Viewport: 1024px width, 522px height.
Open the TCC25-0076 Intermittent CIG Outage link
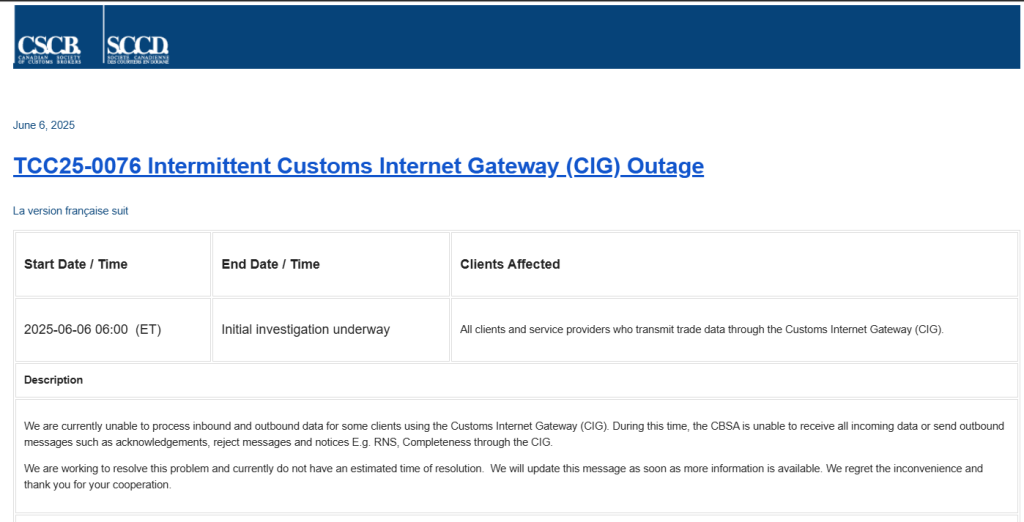coord(359,167)
